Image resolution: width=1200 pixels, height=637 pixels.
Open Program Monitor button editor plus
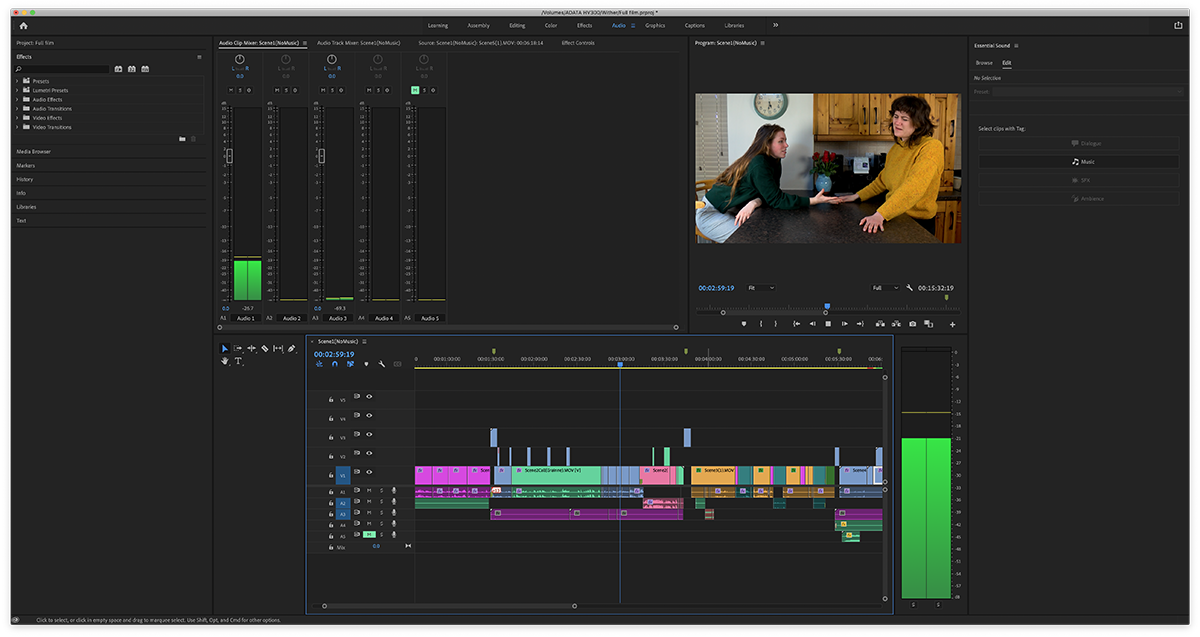[952, 324]
